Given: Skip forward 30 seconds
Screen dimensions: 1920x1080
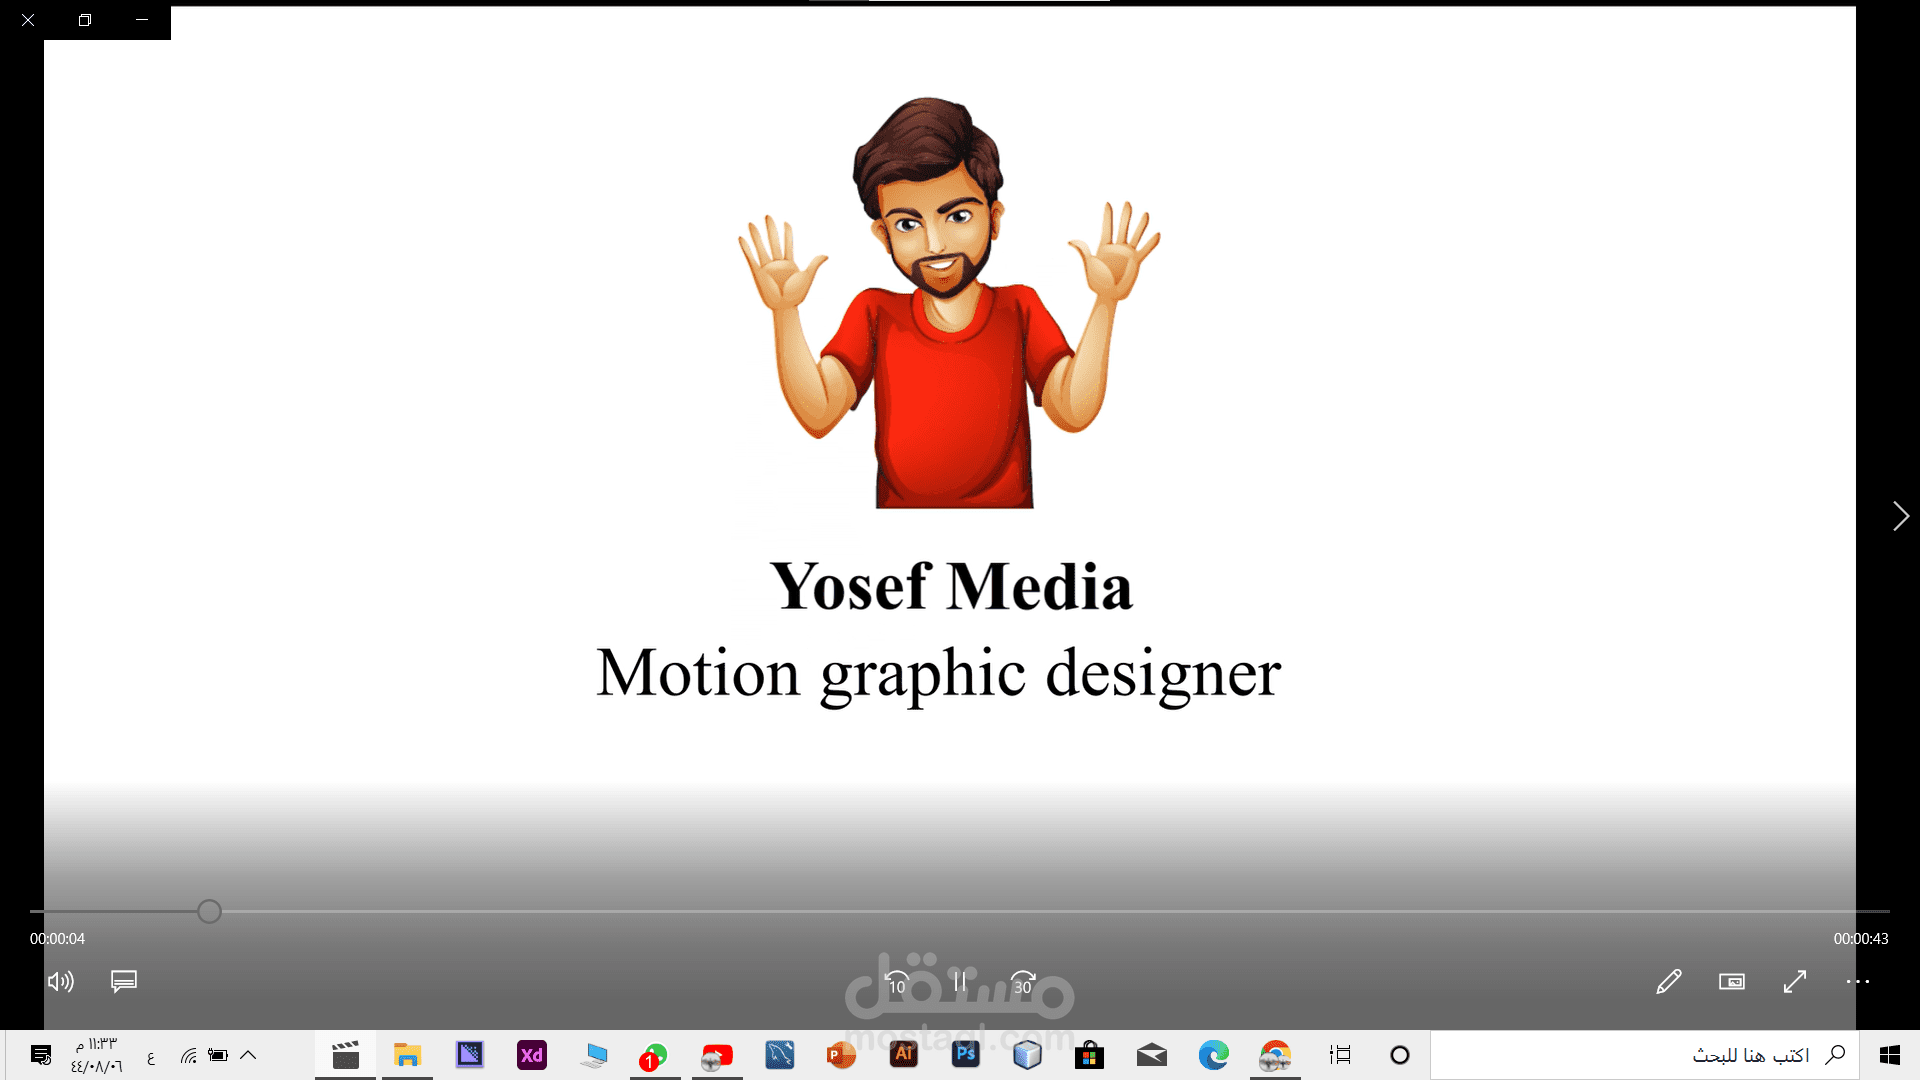Looking at the screenshot, I should point(1022,982).
